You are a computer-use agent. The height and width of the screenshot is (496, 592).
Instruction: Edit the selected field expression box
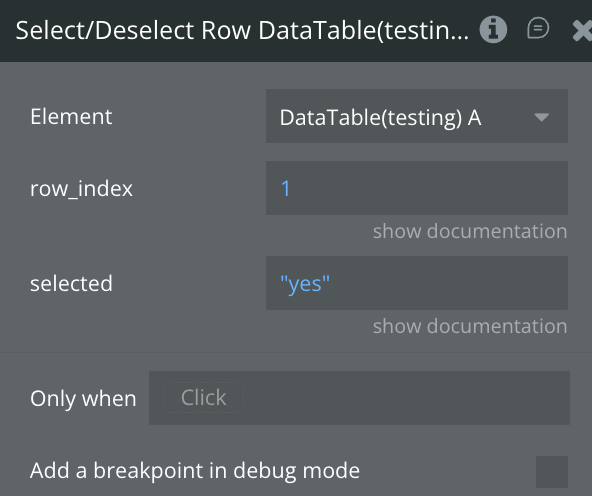pyautogui.click(x=417, y=283)
